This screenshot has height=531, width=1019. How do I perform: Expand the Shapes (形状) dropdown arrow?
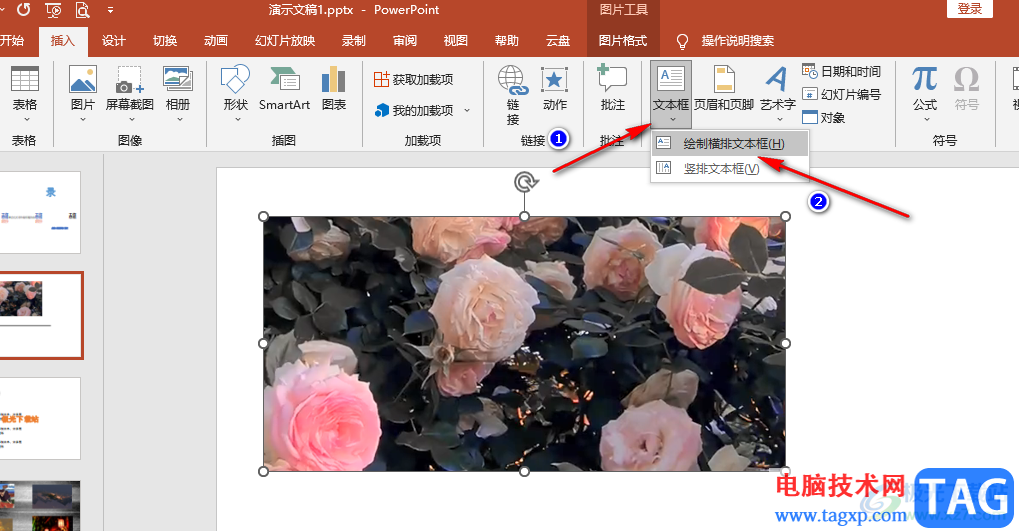pyautogui.click(x=237, y=120)
